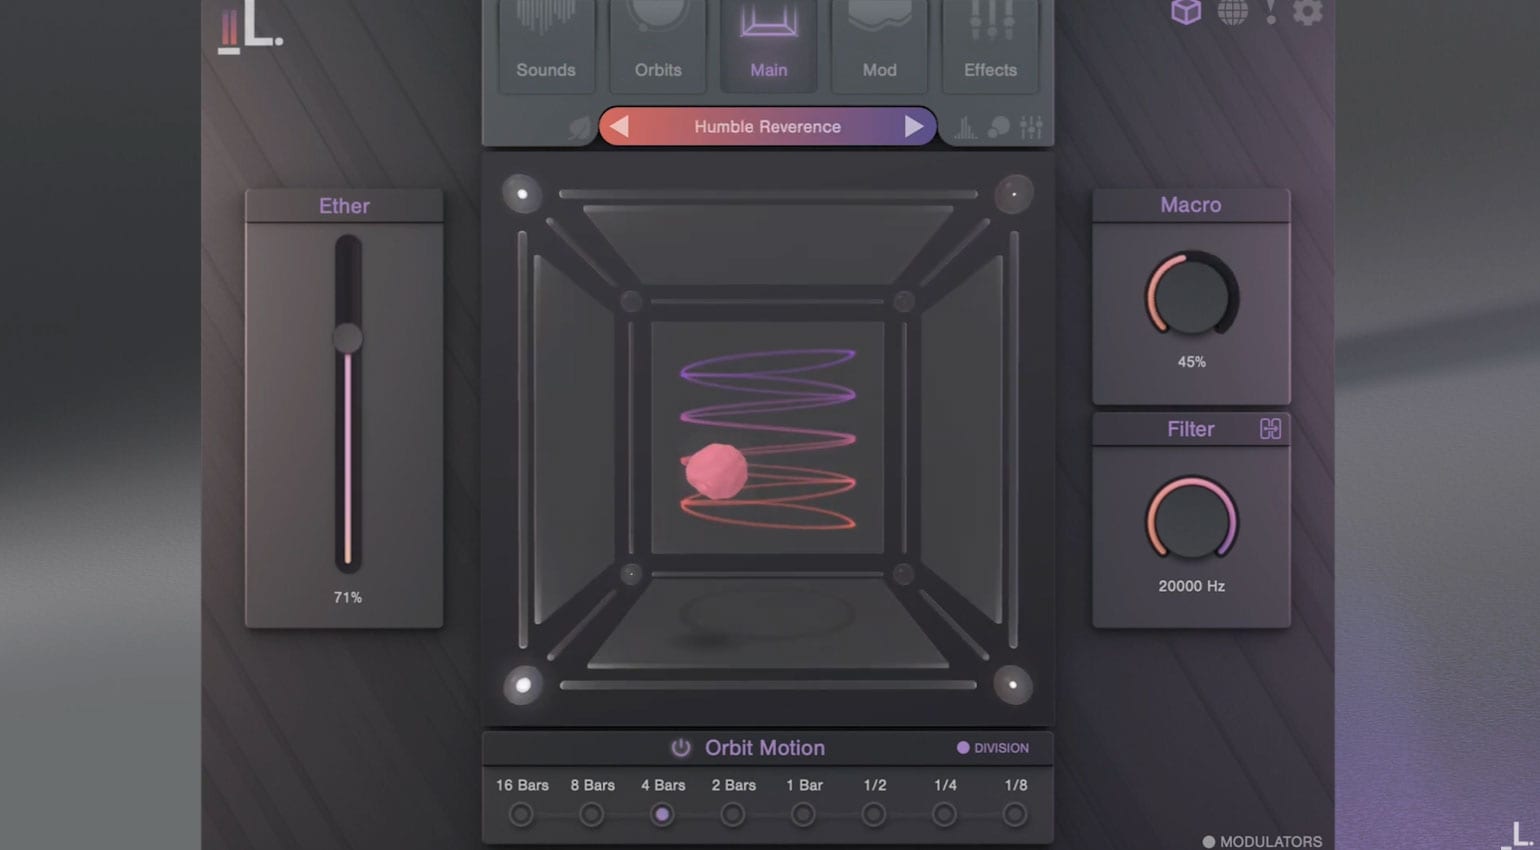Click the previous preset arrow
Screen dimensions: 1540x850
point(620,126)
